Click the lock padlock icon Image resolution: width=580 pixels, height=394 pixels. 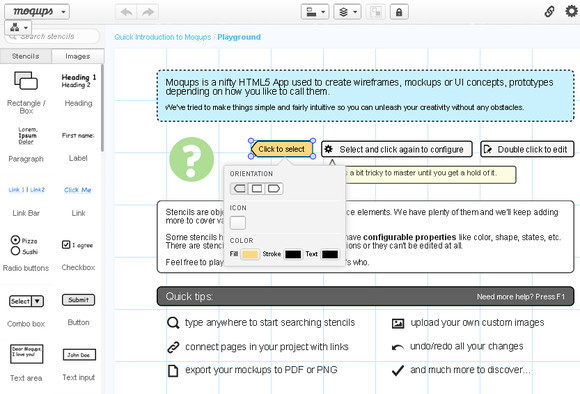click(x=399, y=12)
